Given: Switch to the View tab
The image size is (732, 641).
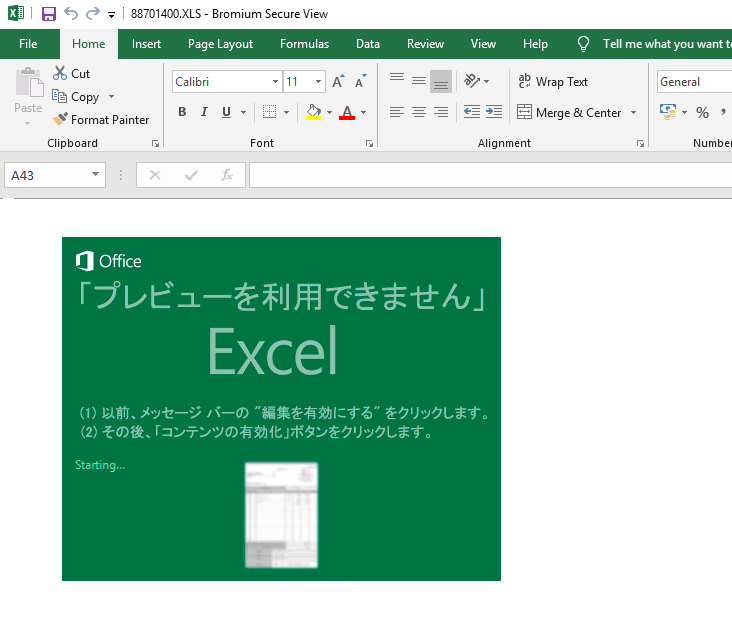Looking at the screenshot, I should pyautogui.click(x=483, y=44).
